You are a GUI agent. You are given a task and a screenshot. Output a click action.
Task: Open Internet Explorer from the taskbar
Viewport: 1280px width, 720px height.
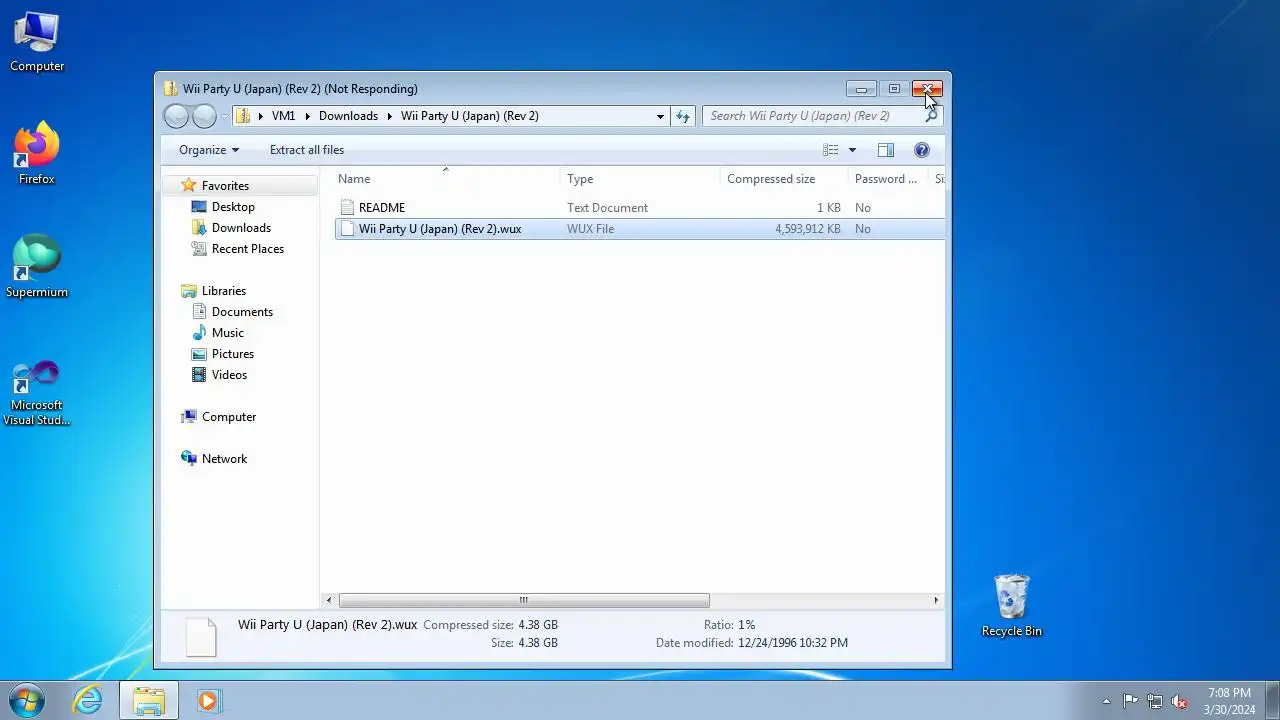(88, 700)
